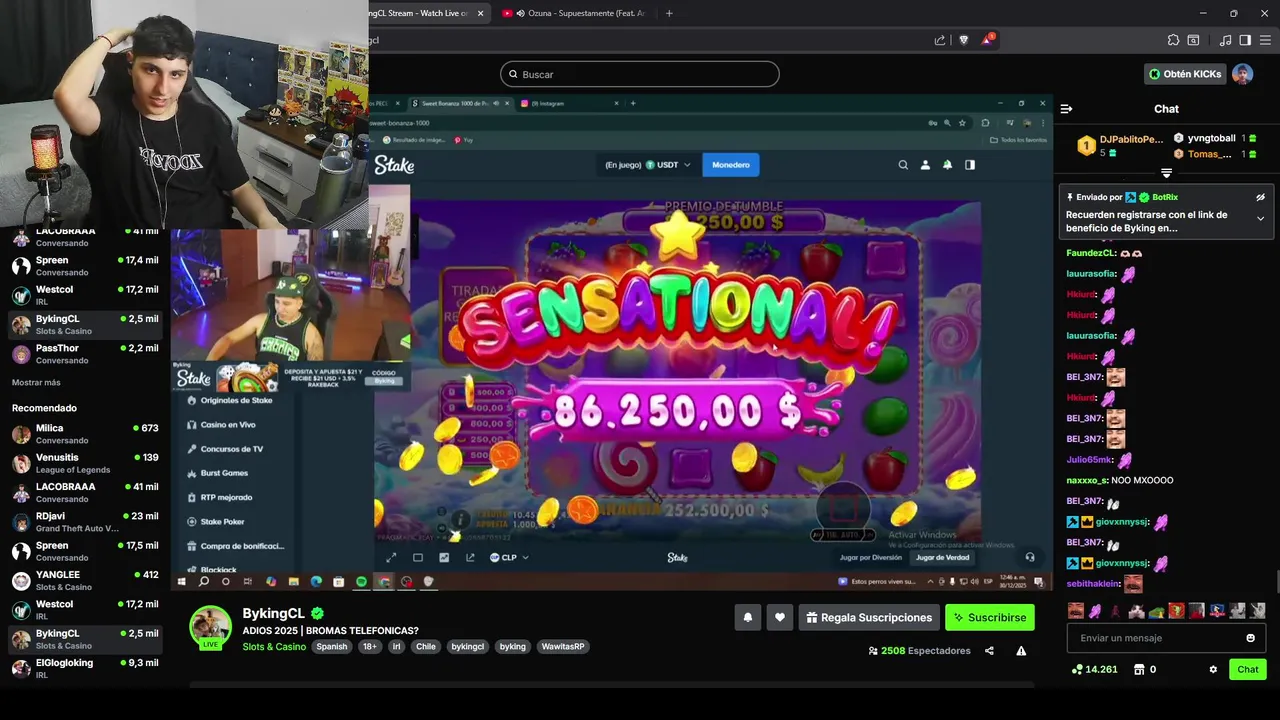
Task: Expand the chat leaderboard arrow
Action: tap(1166, 173)
